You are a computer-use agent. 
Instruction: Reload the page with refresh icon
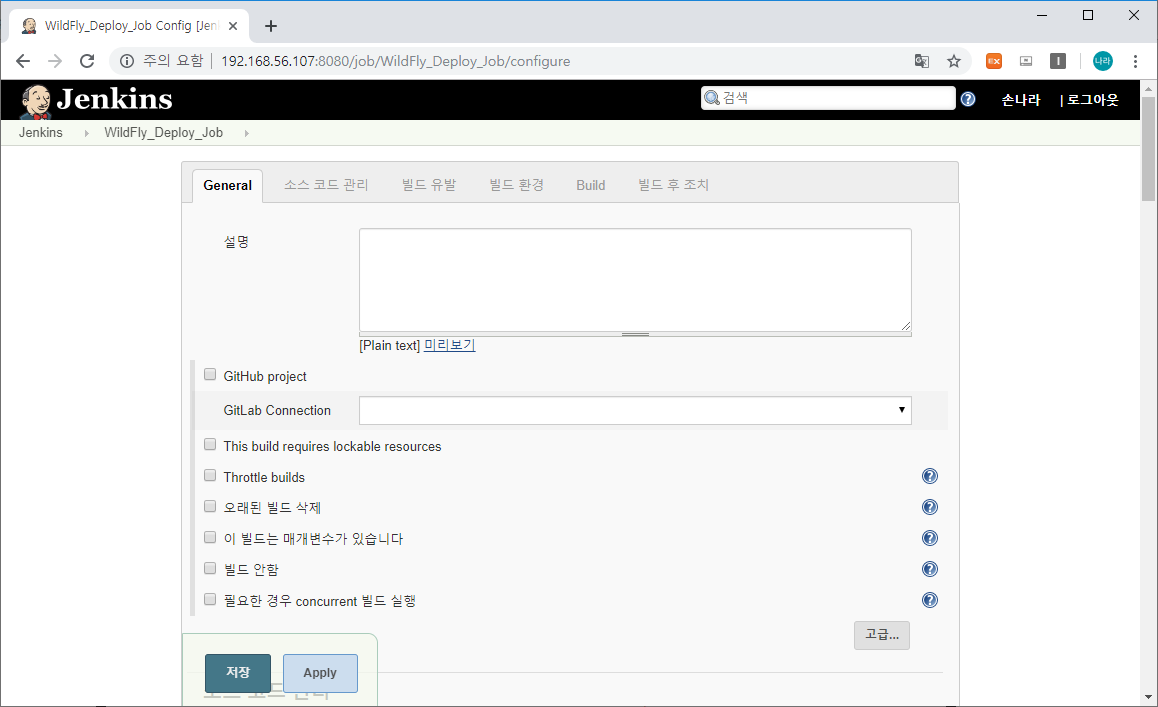(x=87, y=61)
